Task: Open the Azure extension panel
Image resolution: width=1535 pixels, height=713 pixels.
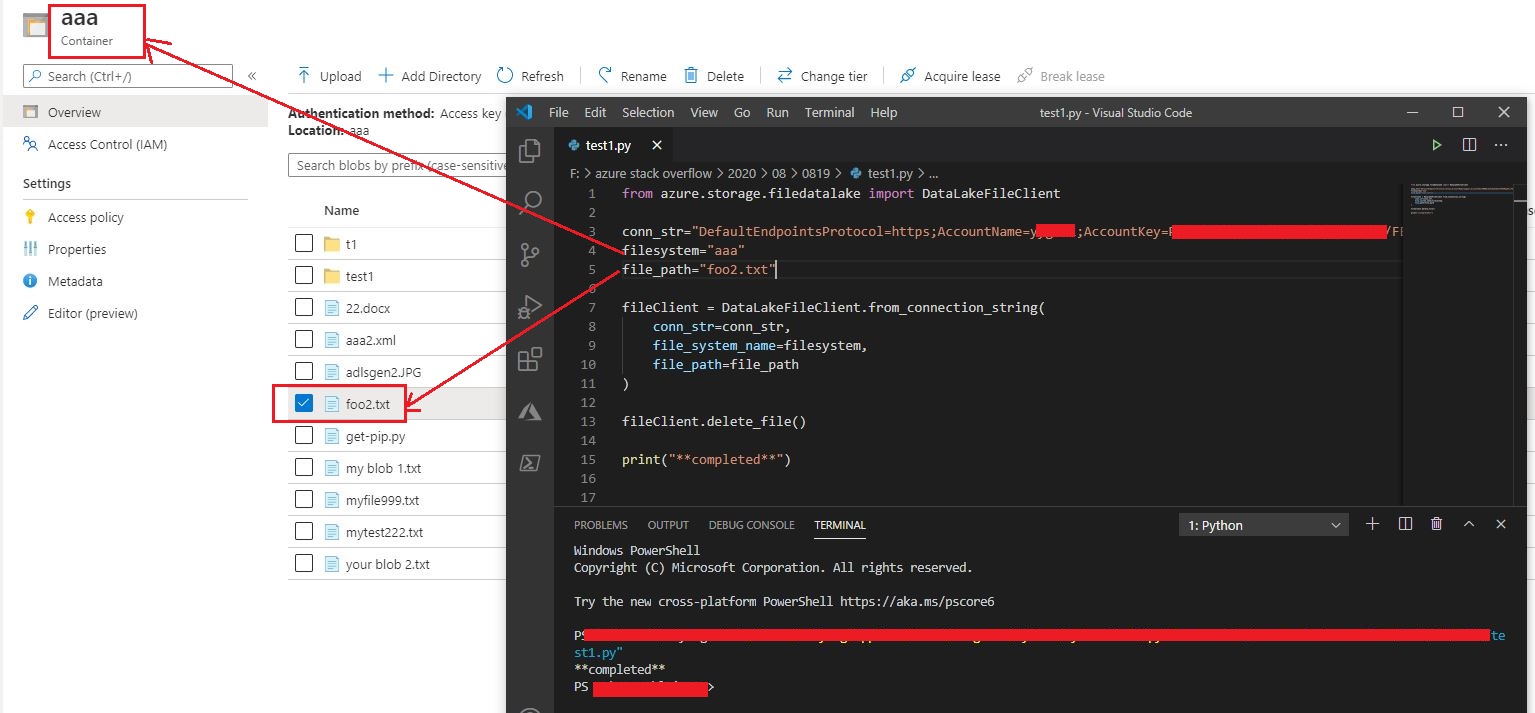Action: coord(529,411)
